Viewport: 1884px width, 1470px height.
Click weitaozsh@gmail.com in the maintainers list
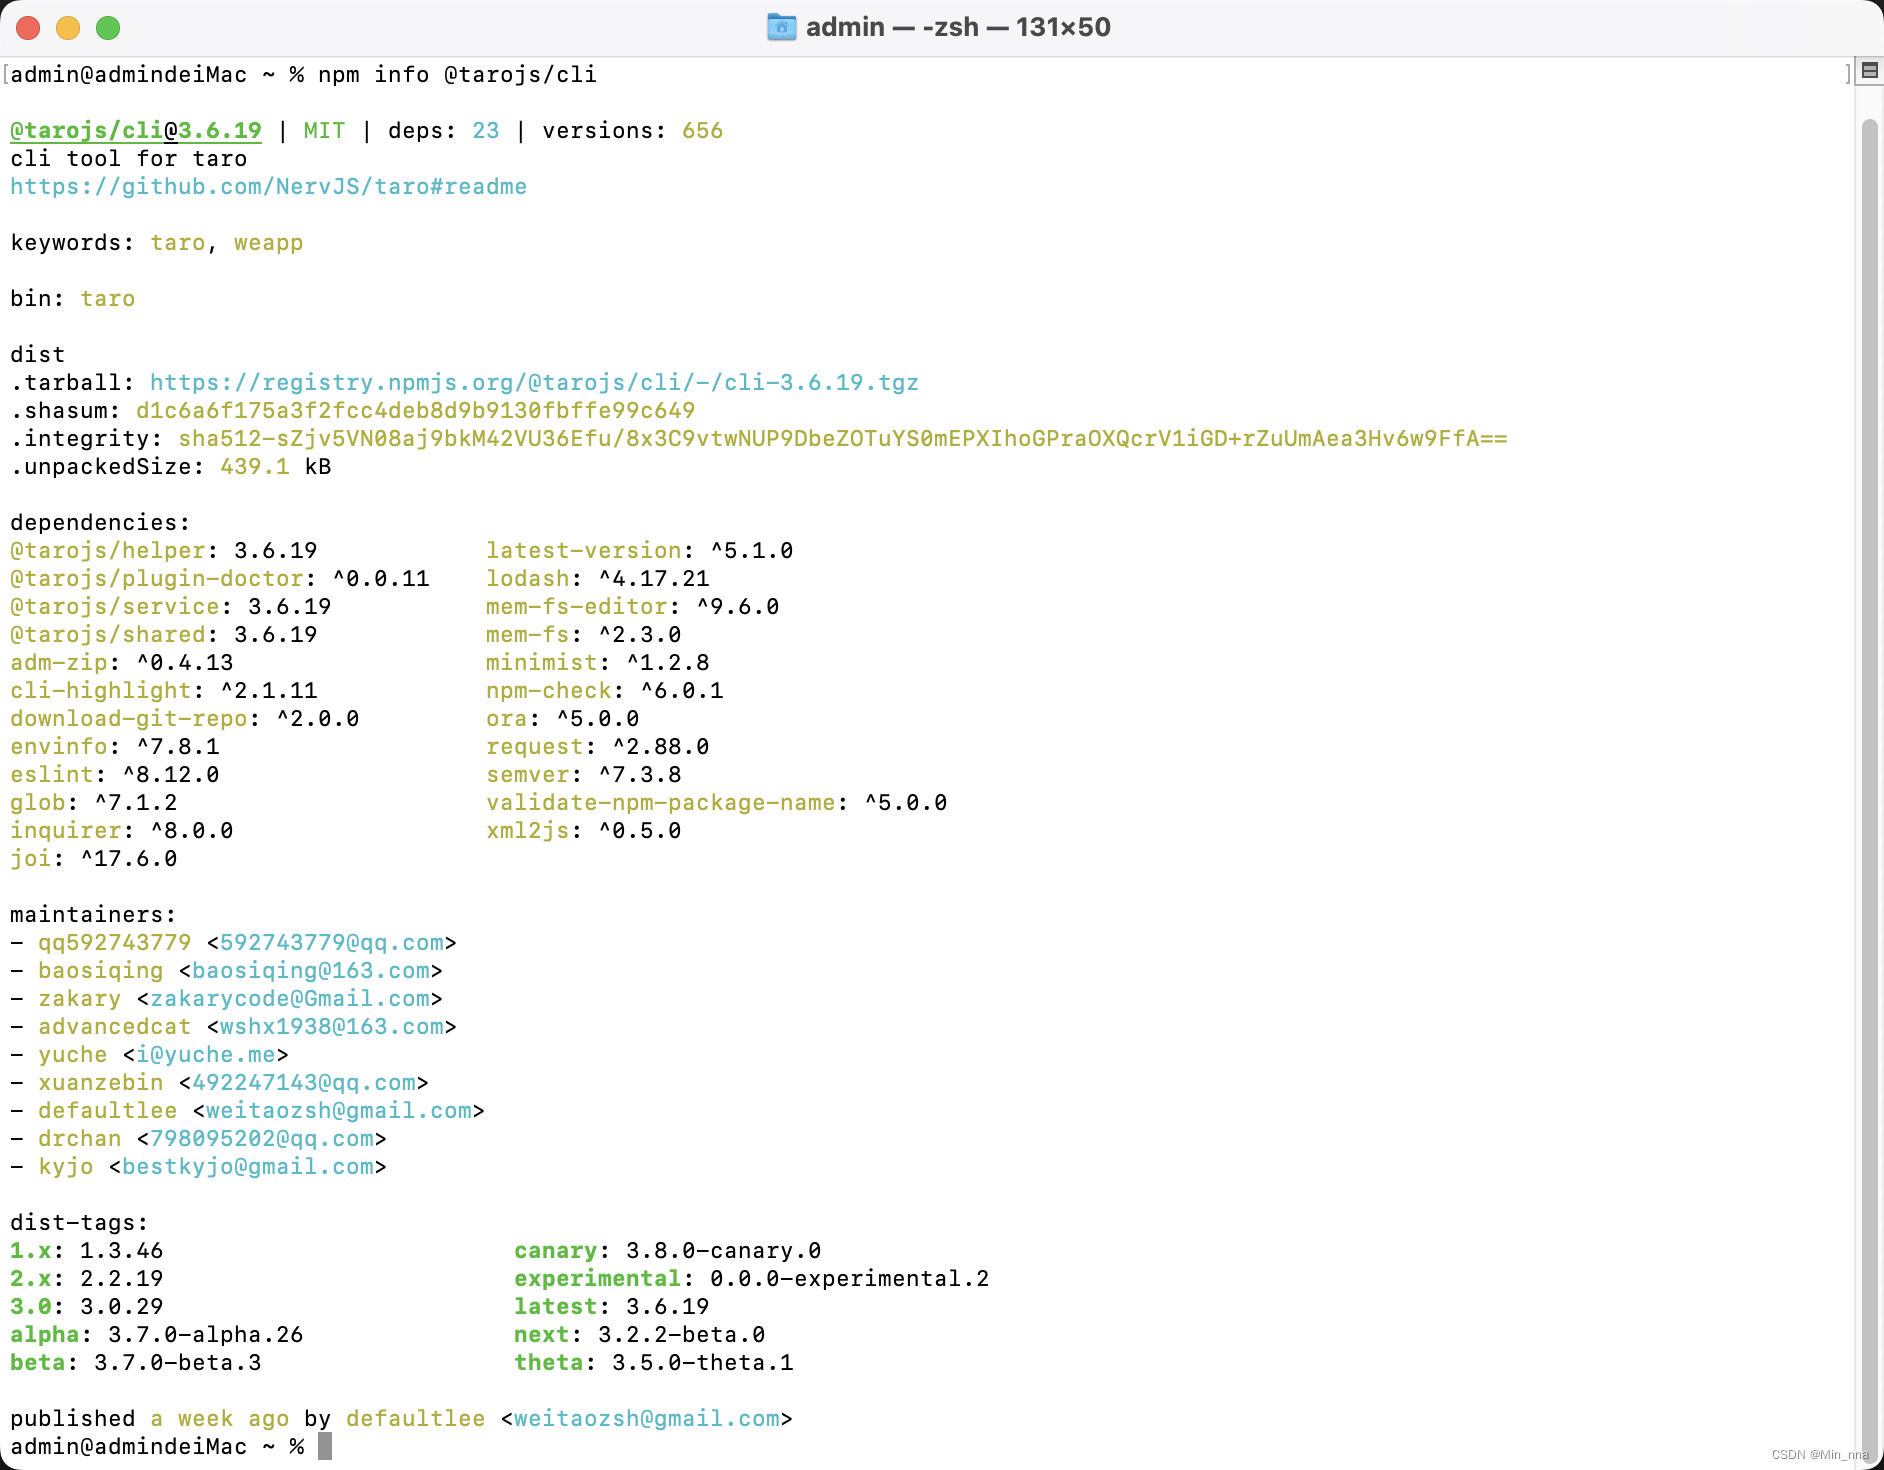click(339, 1111)
